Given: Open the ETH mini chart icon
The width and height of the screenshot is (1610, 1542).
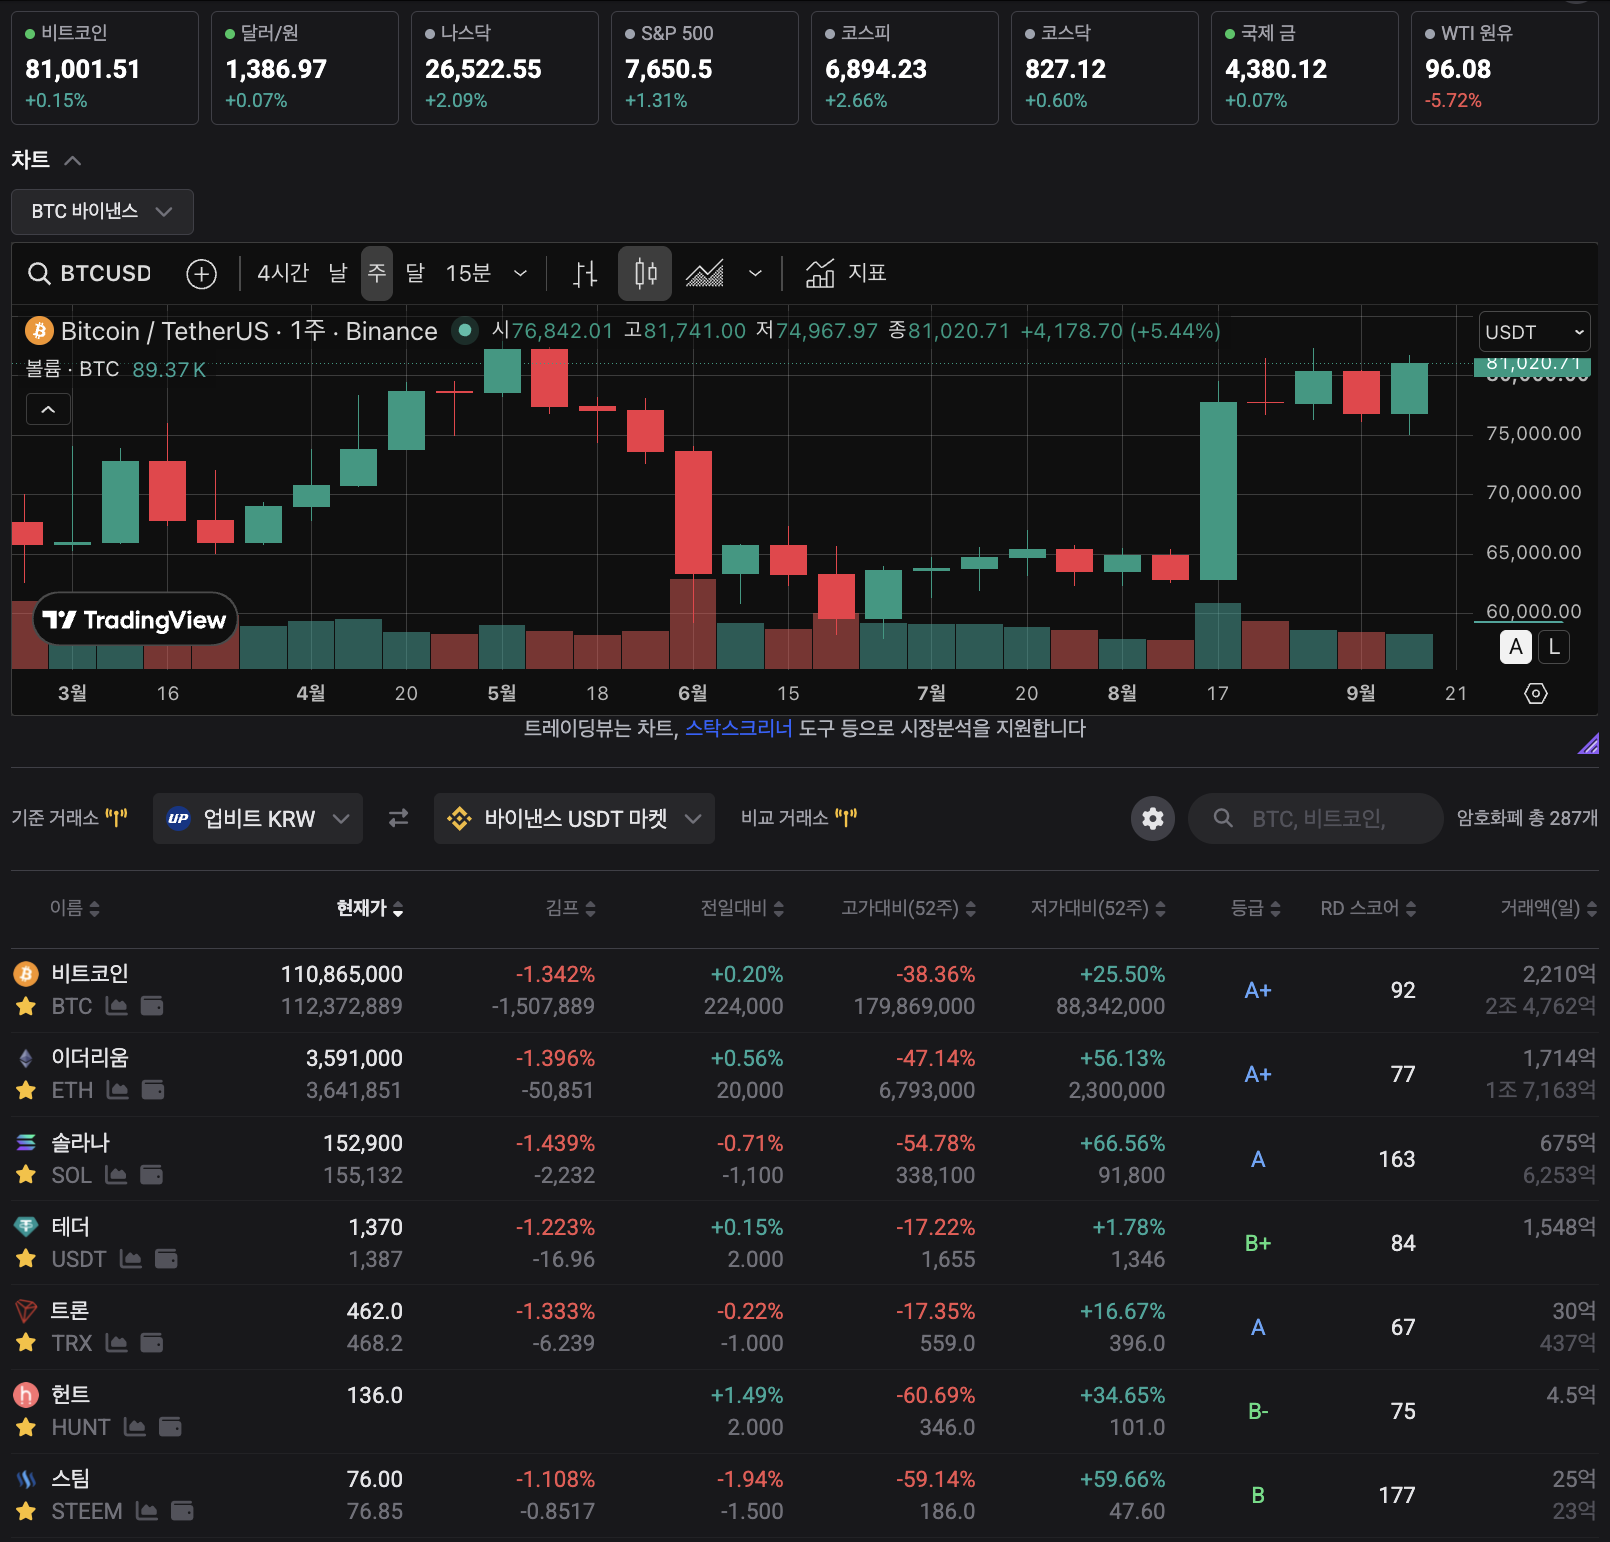Looking at the screenshot, I should pyautogui.click(x=118, y=1090).
